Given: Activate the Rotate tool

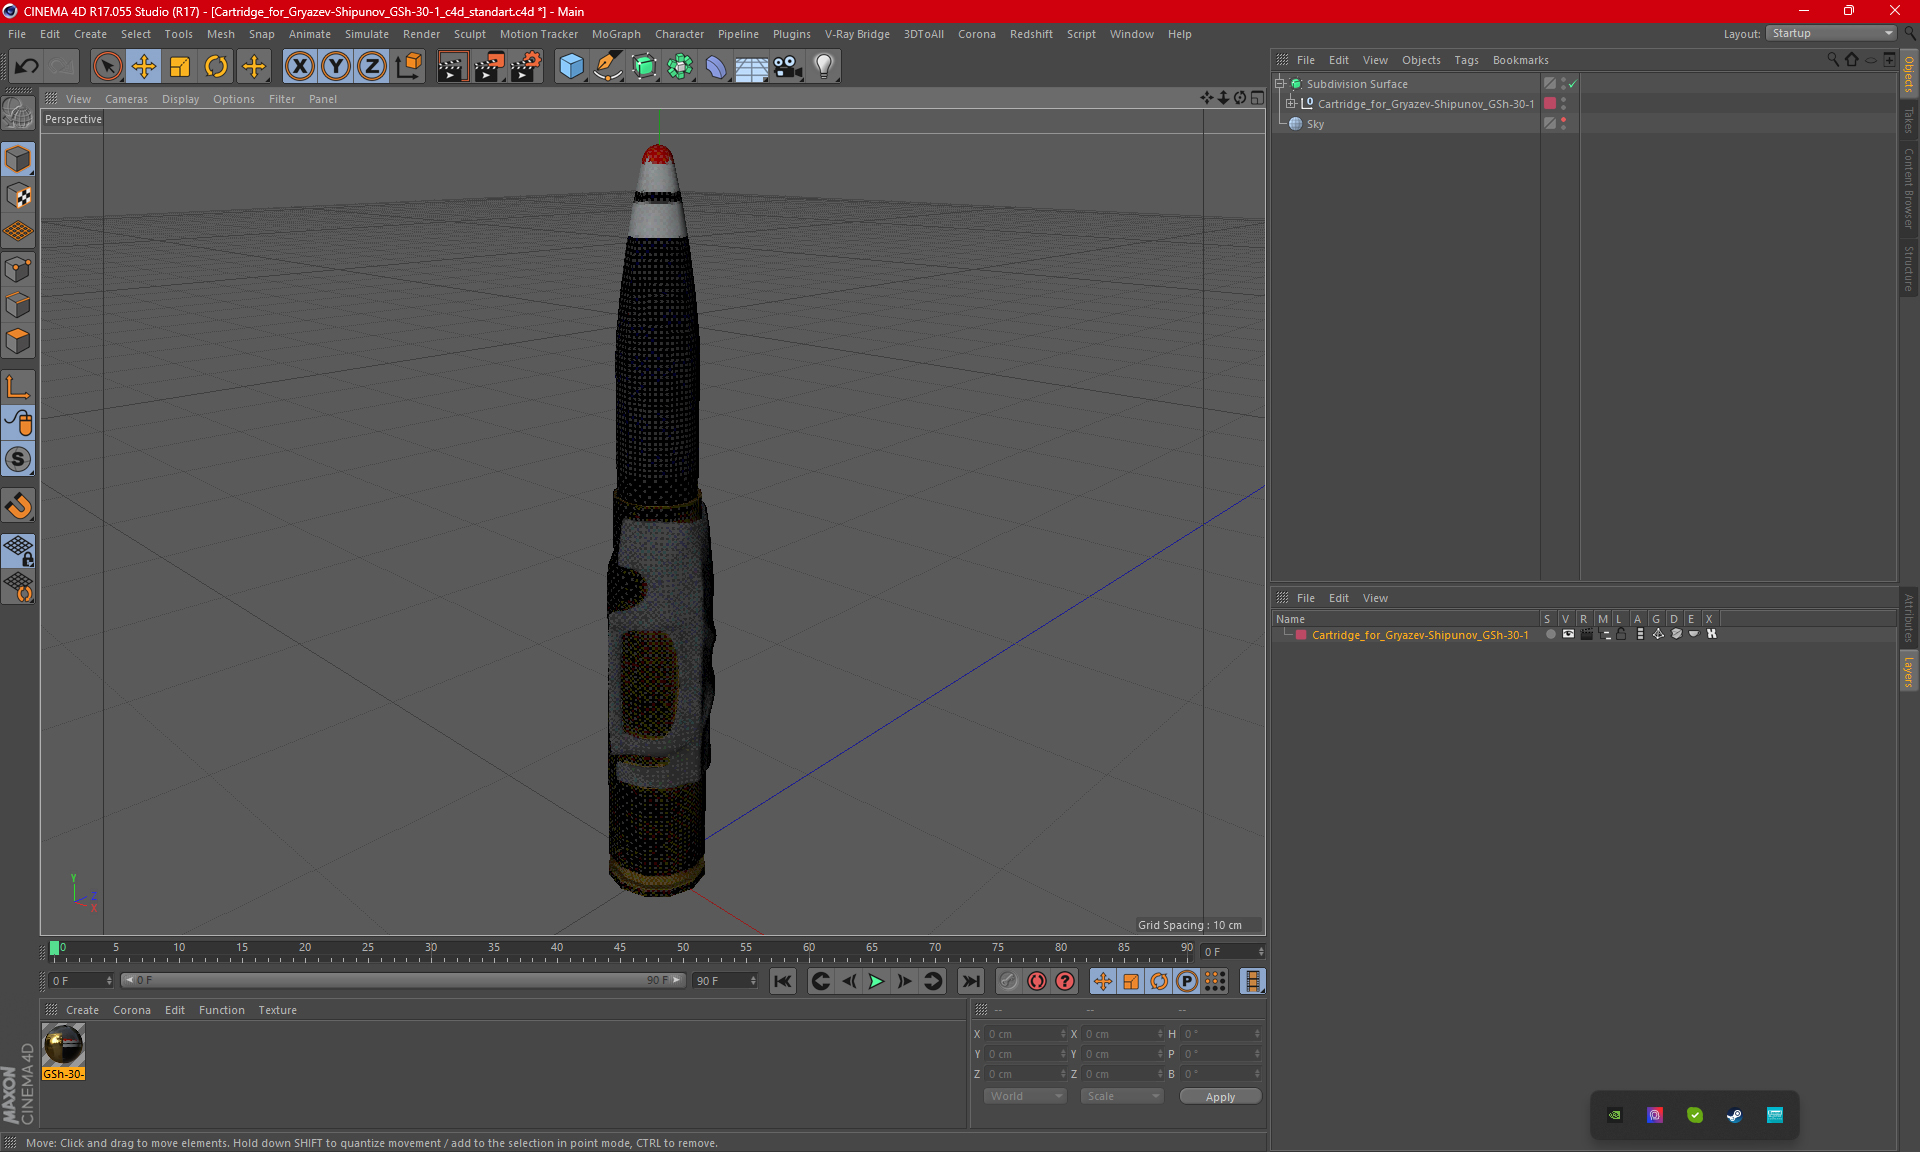Looking at the screenshot, I should pyautogui.click(x=216, y=66).
